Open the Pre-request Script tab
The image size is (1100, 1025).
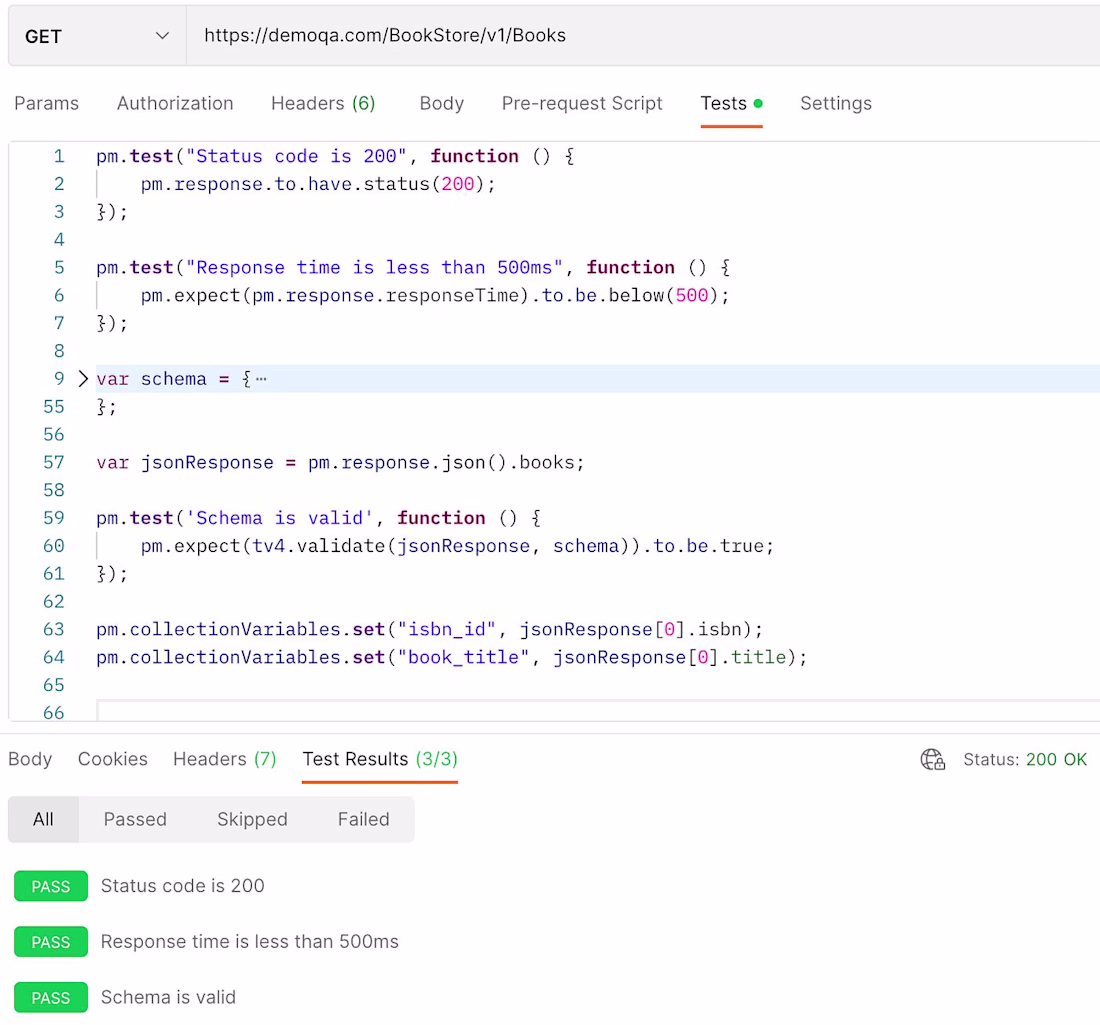[582, 103]
